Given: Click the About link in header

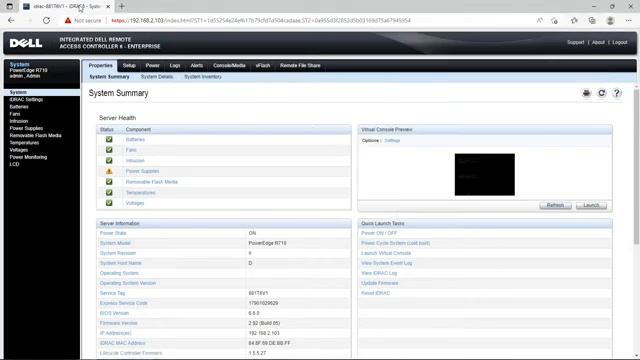Looking at the screenshot, I should (598, 42).
